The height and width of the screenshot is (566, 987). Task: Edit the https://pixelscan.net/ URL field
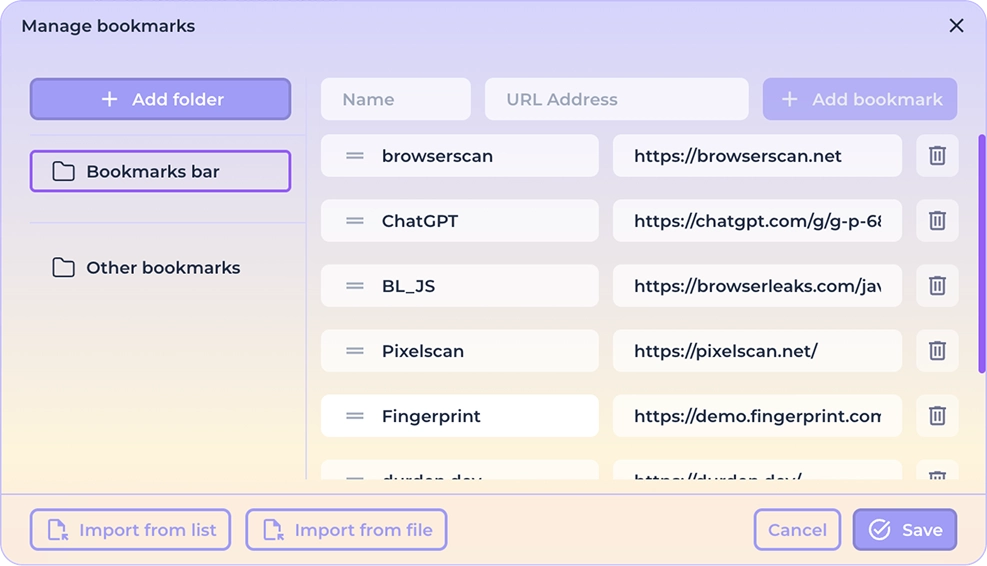[757, 351]
